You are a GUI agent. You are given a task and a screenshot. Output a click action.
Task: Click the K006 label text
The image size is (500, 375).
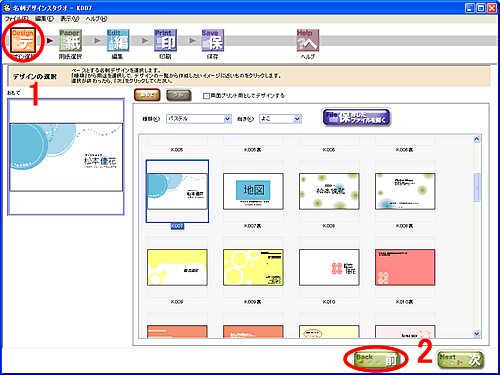329,150
